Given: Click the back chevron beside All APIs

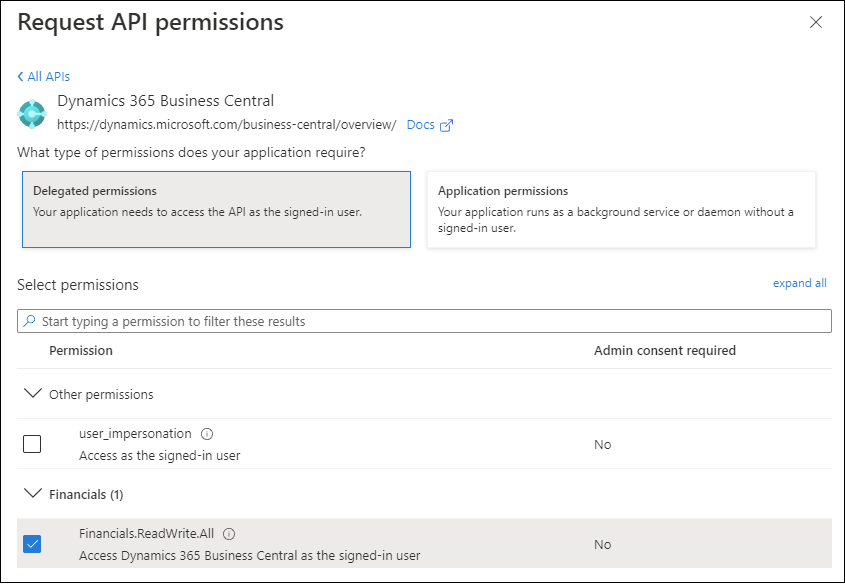Looking at the screenshot, I should [x=21, y=77].
